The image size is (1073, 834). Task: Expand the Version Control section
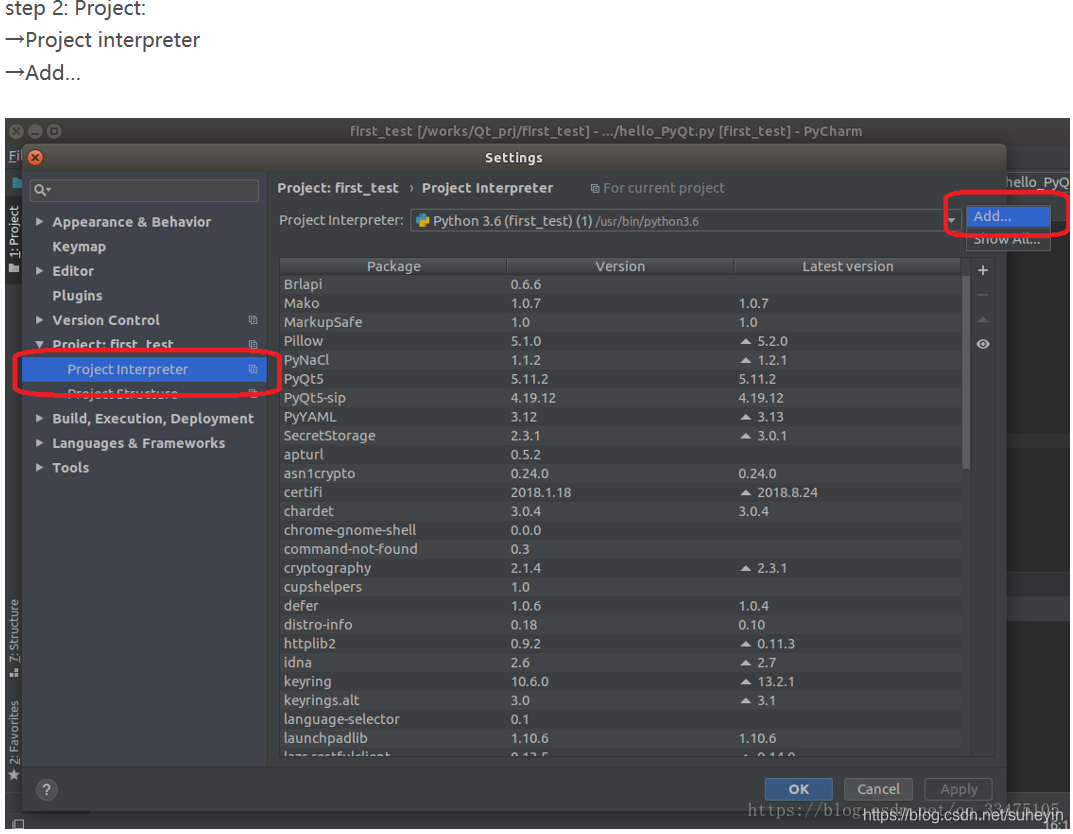click(40, 320)
